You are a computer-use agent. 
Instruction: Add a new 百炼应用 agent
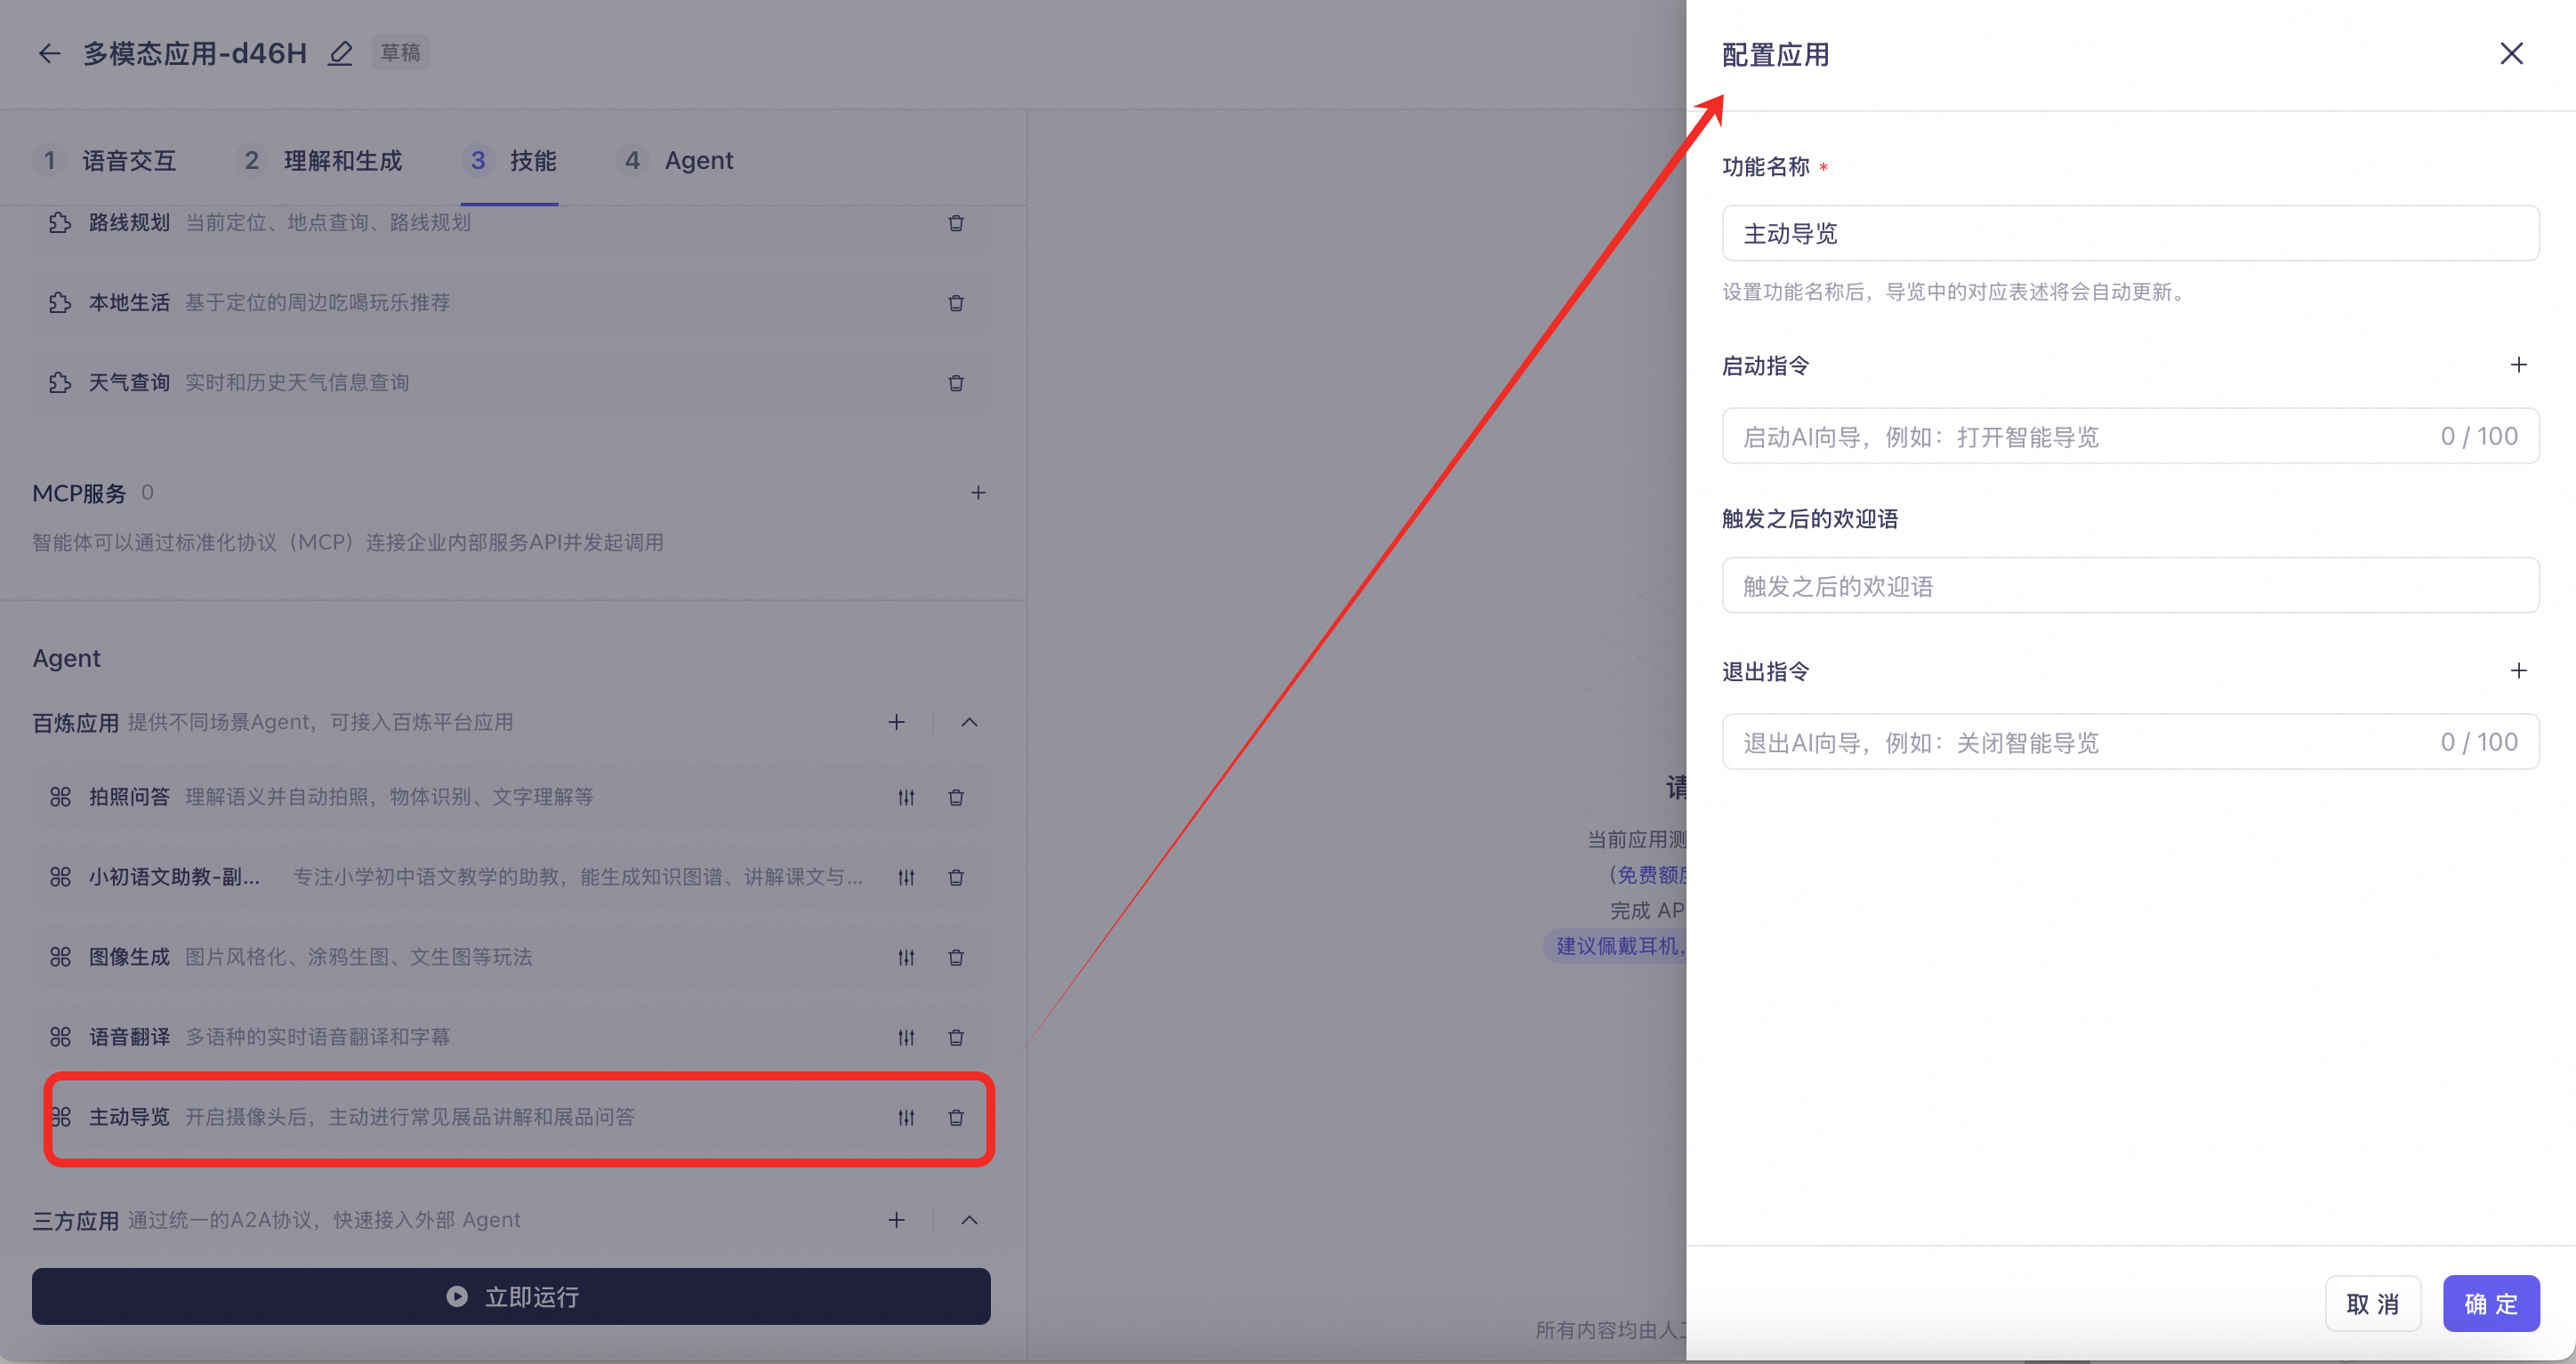[x=896, y=722]
